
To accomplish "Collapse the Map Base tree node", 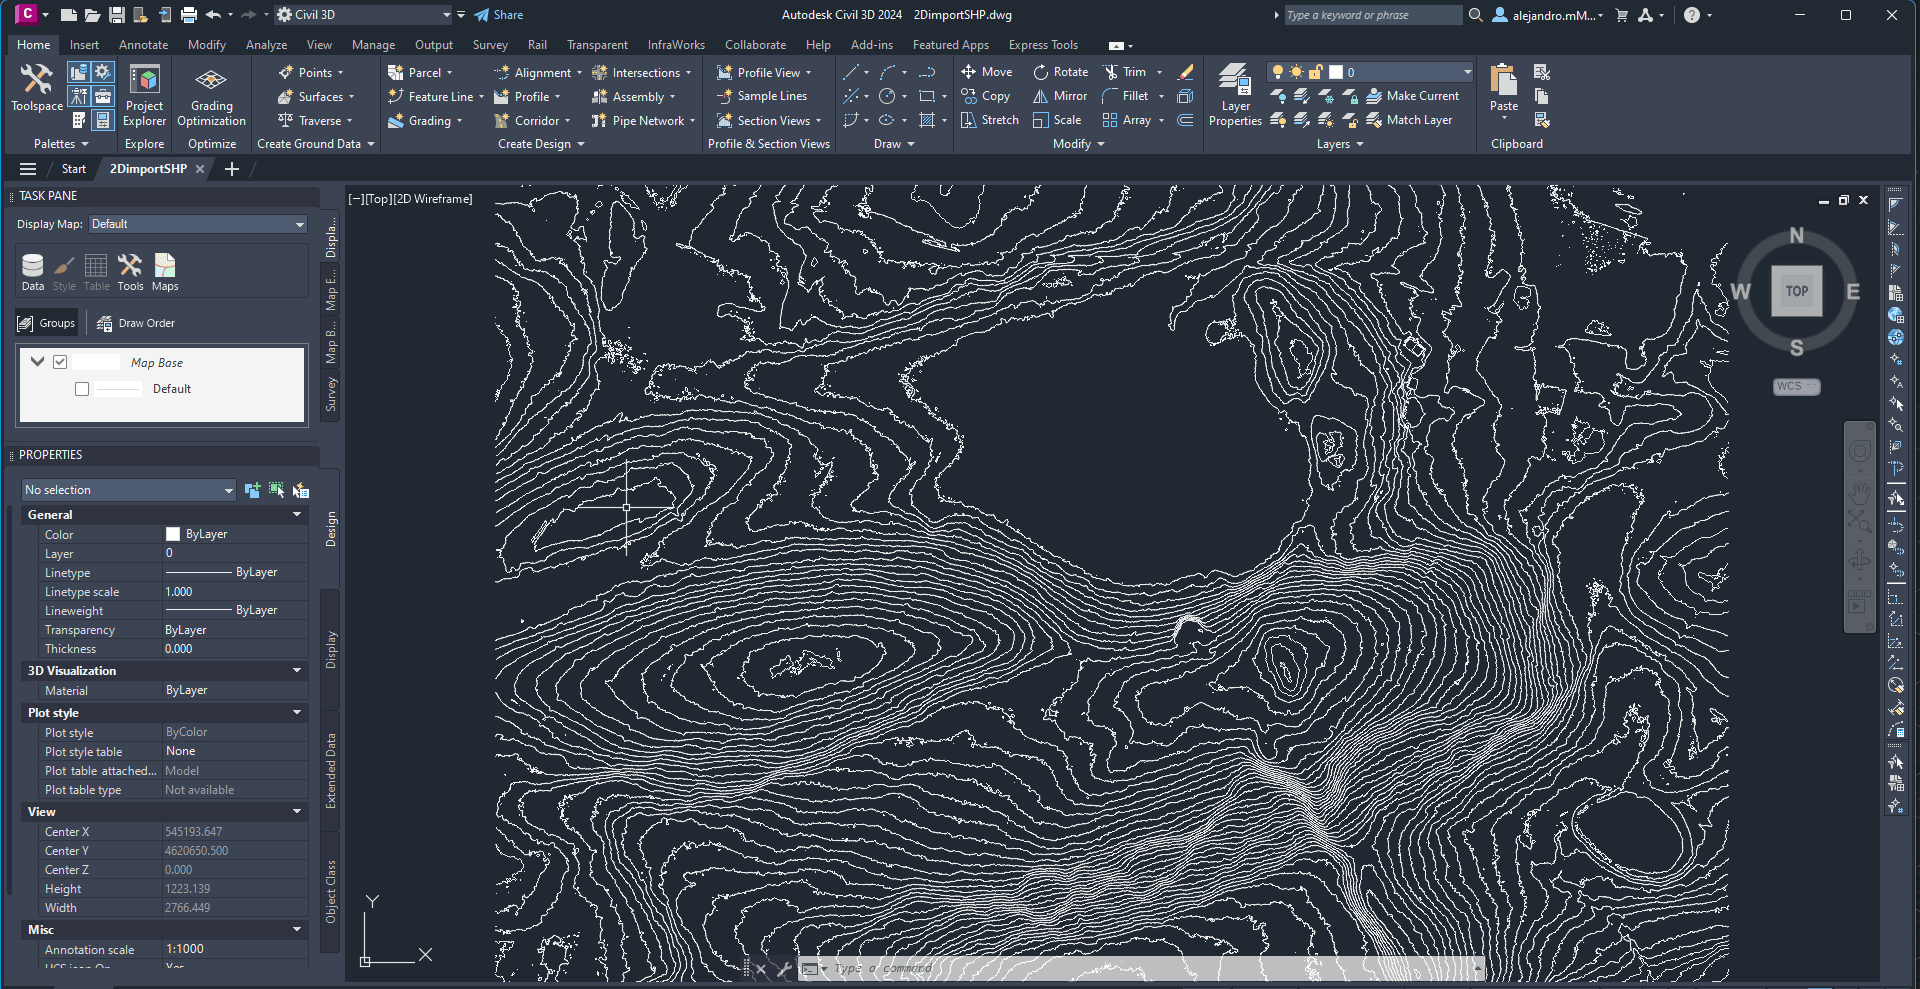I will (38, 362).
